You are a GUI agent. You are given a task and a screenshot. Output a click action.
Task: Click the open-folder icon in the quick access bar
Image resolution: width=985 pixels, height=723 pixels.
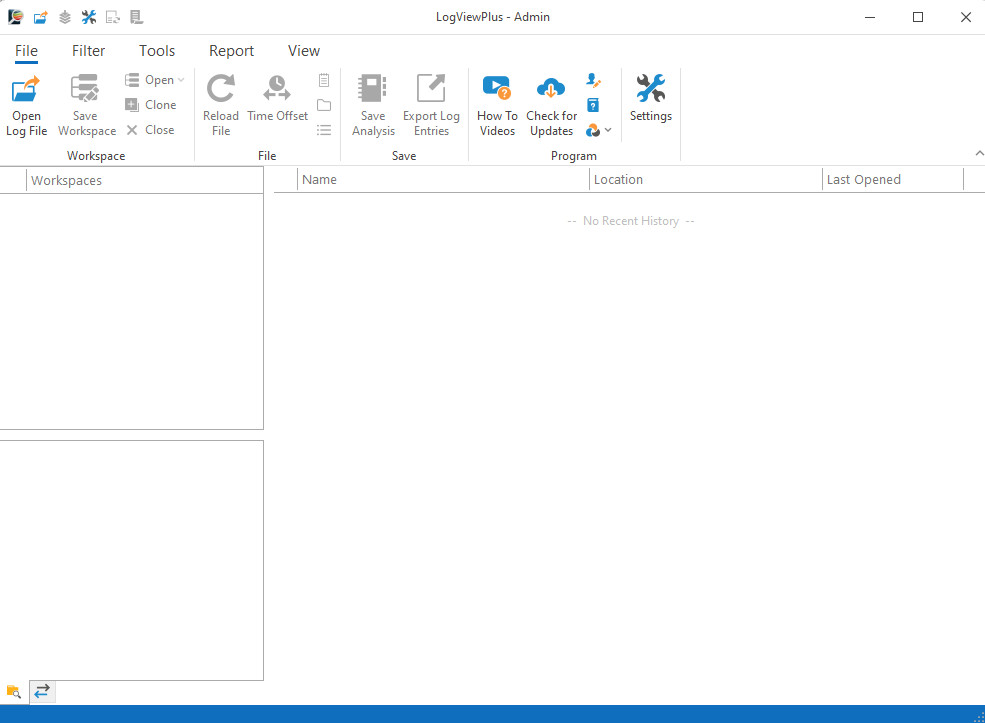(x=41, y=17)
